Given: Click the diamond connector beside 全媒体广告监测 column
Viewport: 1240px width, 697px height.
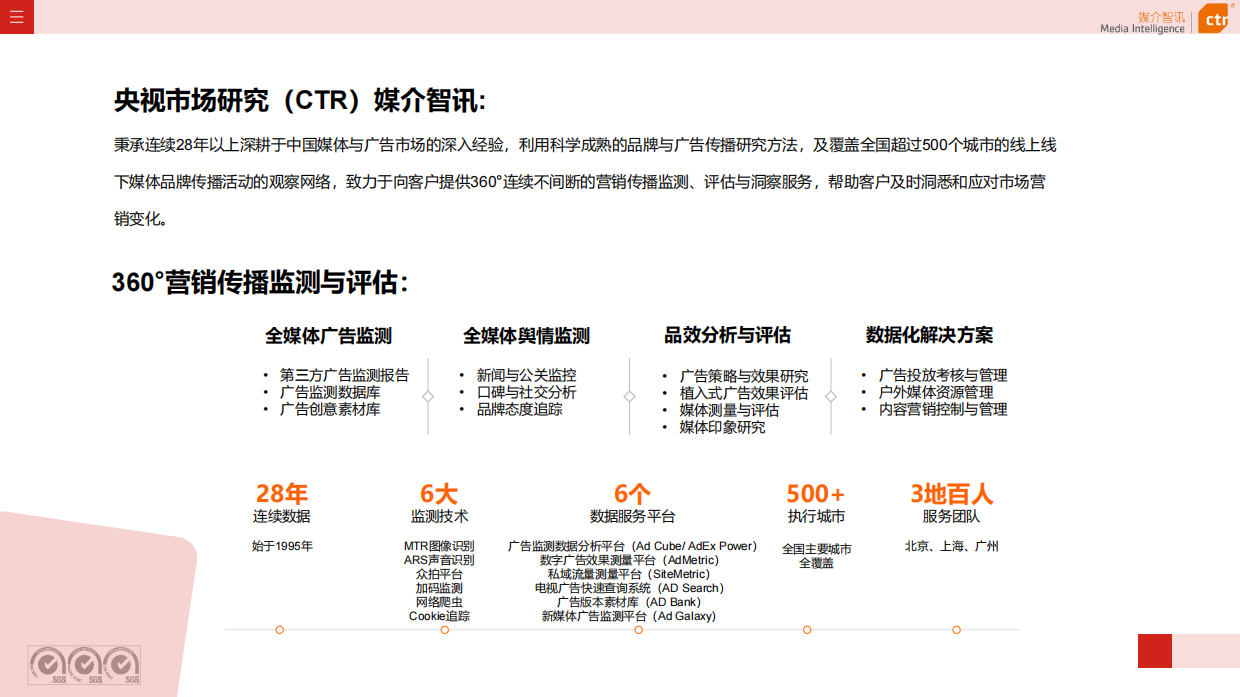Looking at the screenshot, I should tap(428, 396).
